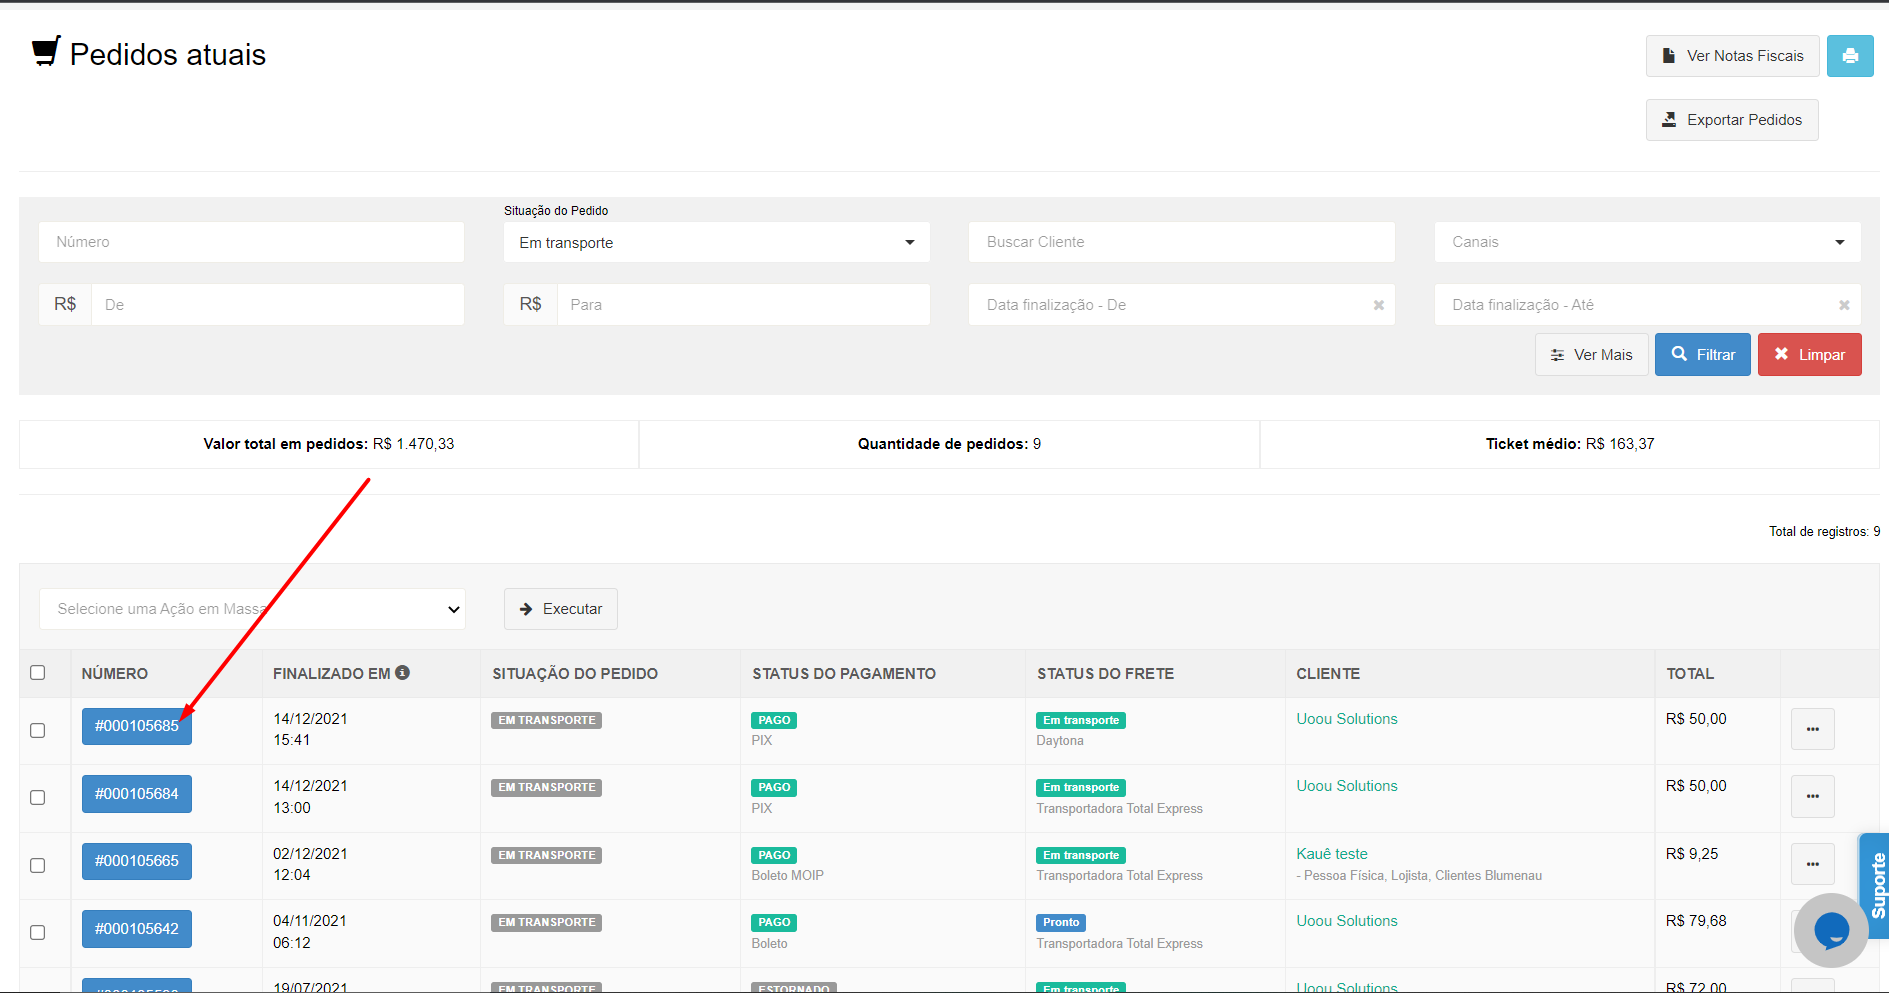The width and height of the screenshot is (1889, 993).
Task: Click the TOTAL column header
Action: click(x=1690, y=674)
